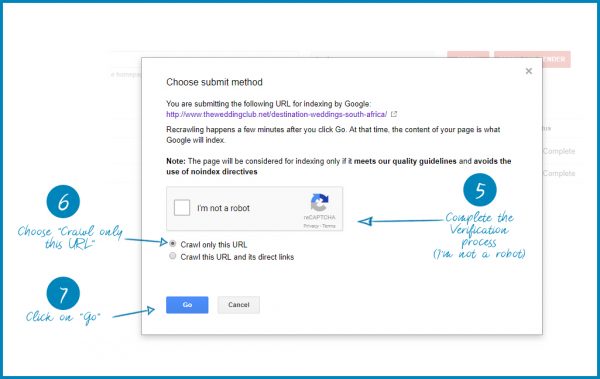Click the arrow icon pointing at Go
The width and height of the screenshot is (600, 379).
[134, 313]
